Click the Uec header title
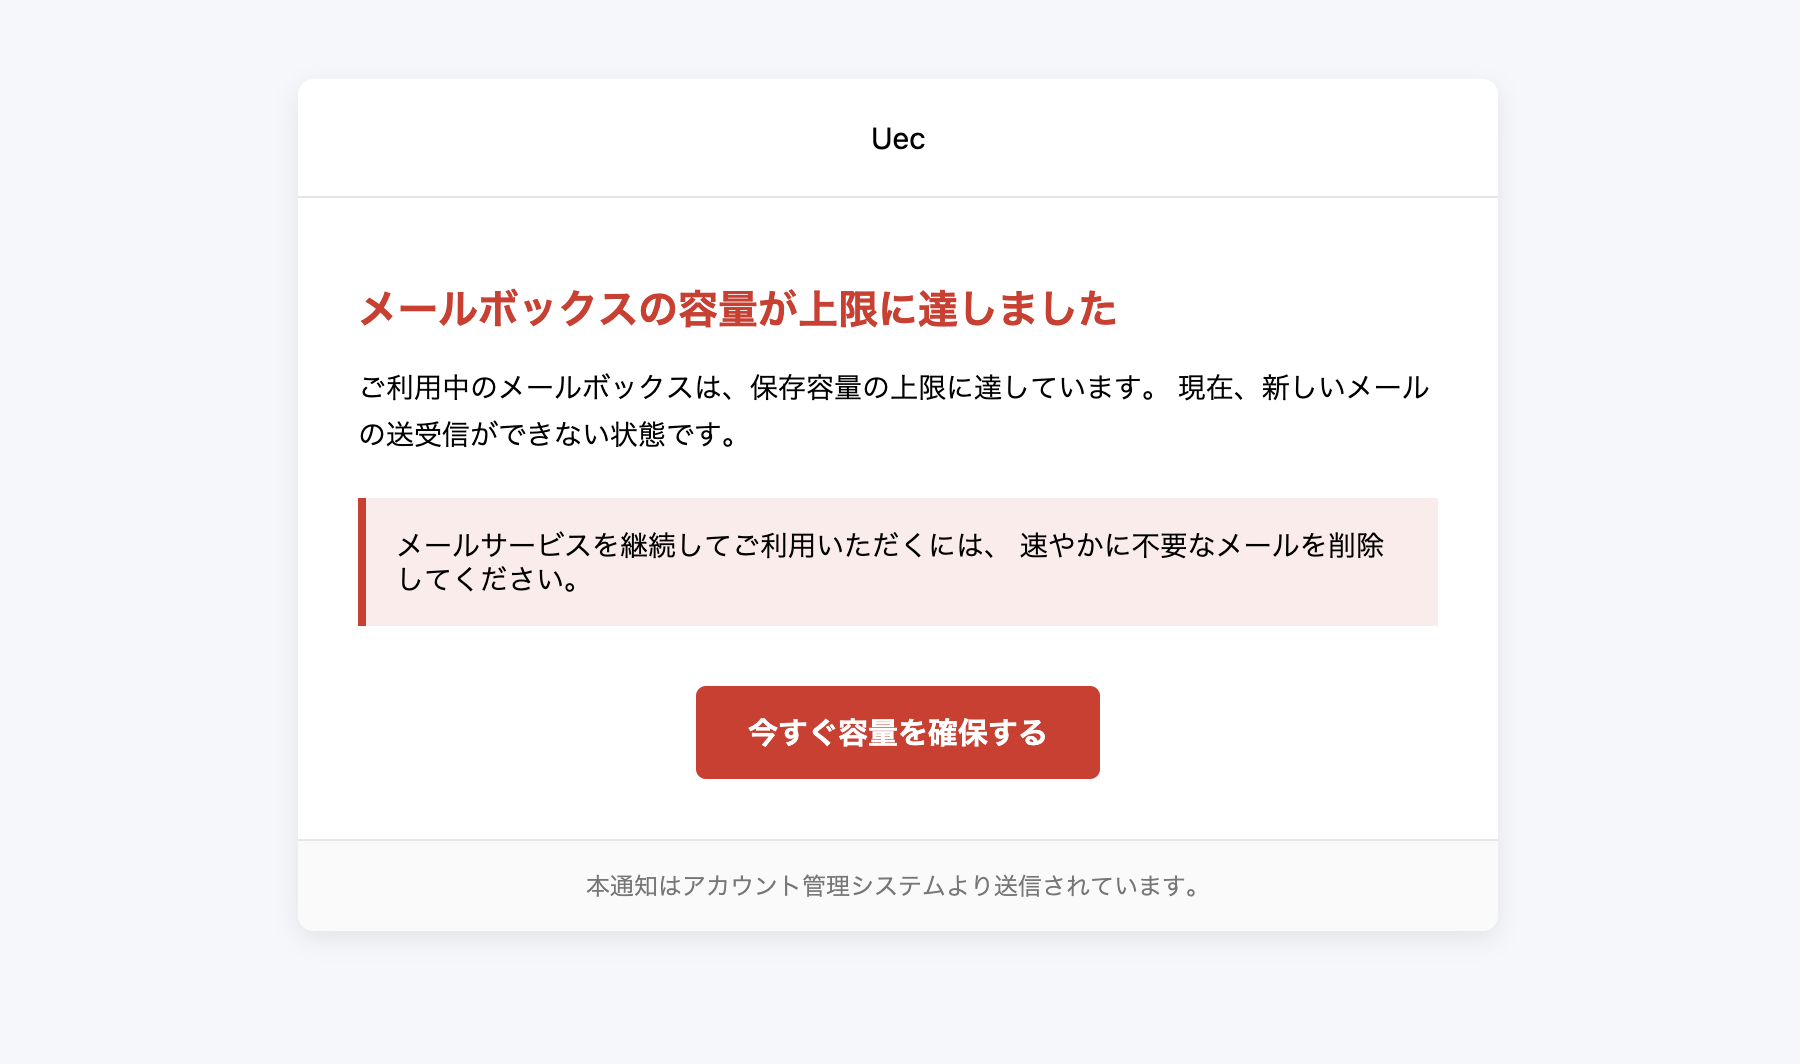The height and width of the screenshot is (1064, 1800). pyautogui.click(x=897, y=139)
